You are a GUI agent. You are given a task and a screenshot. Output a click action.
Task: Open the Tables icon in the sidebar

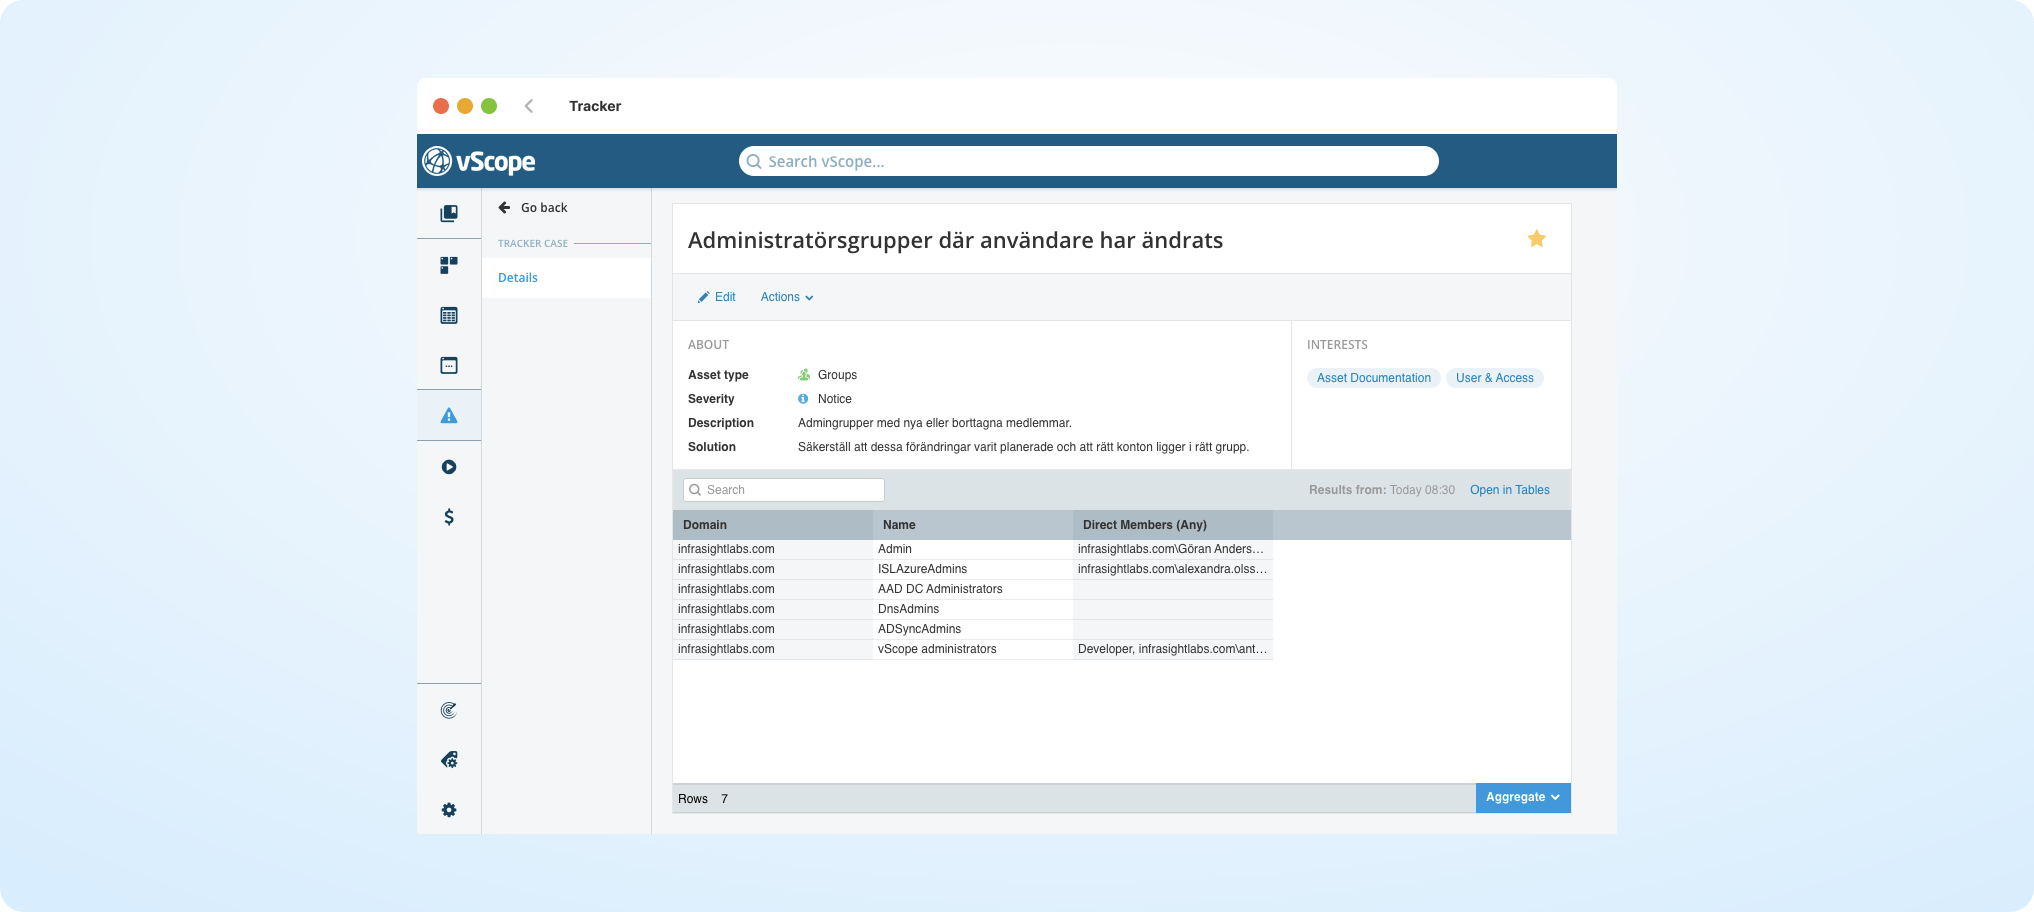(x=449, y=315)
